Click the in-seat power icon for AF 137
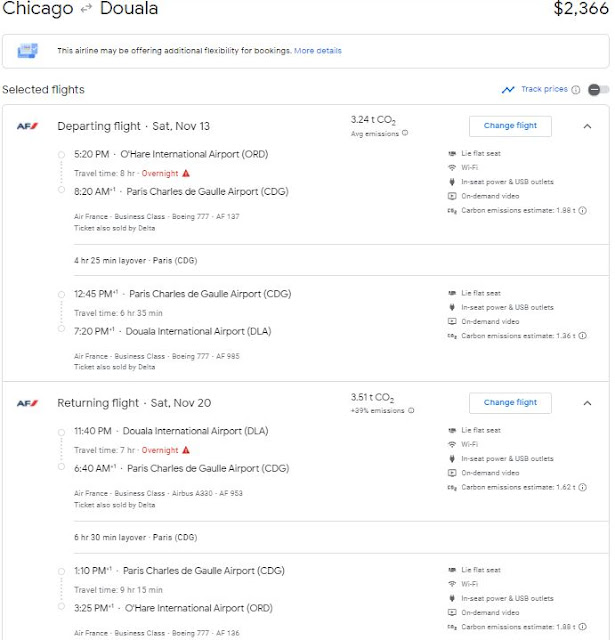Viewport: 615px width, 640px height. 452,182
